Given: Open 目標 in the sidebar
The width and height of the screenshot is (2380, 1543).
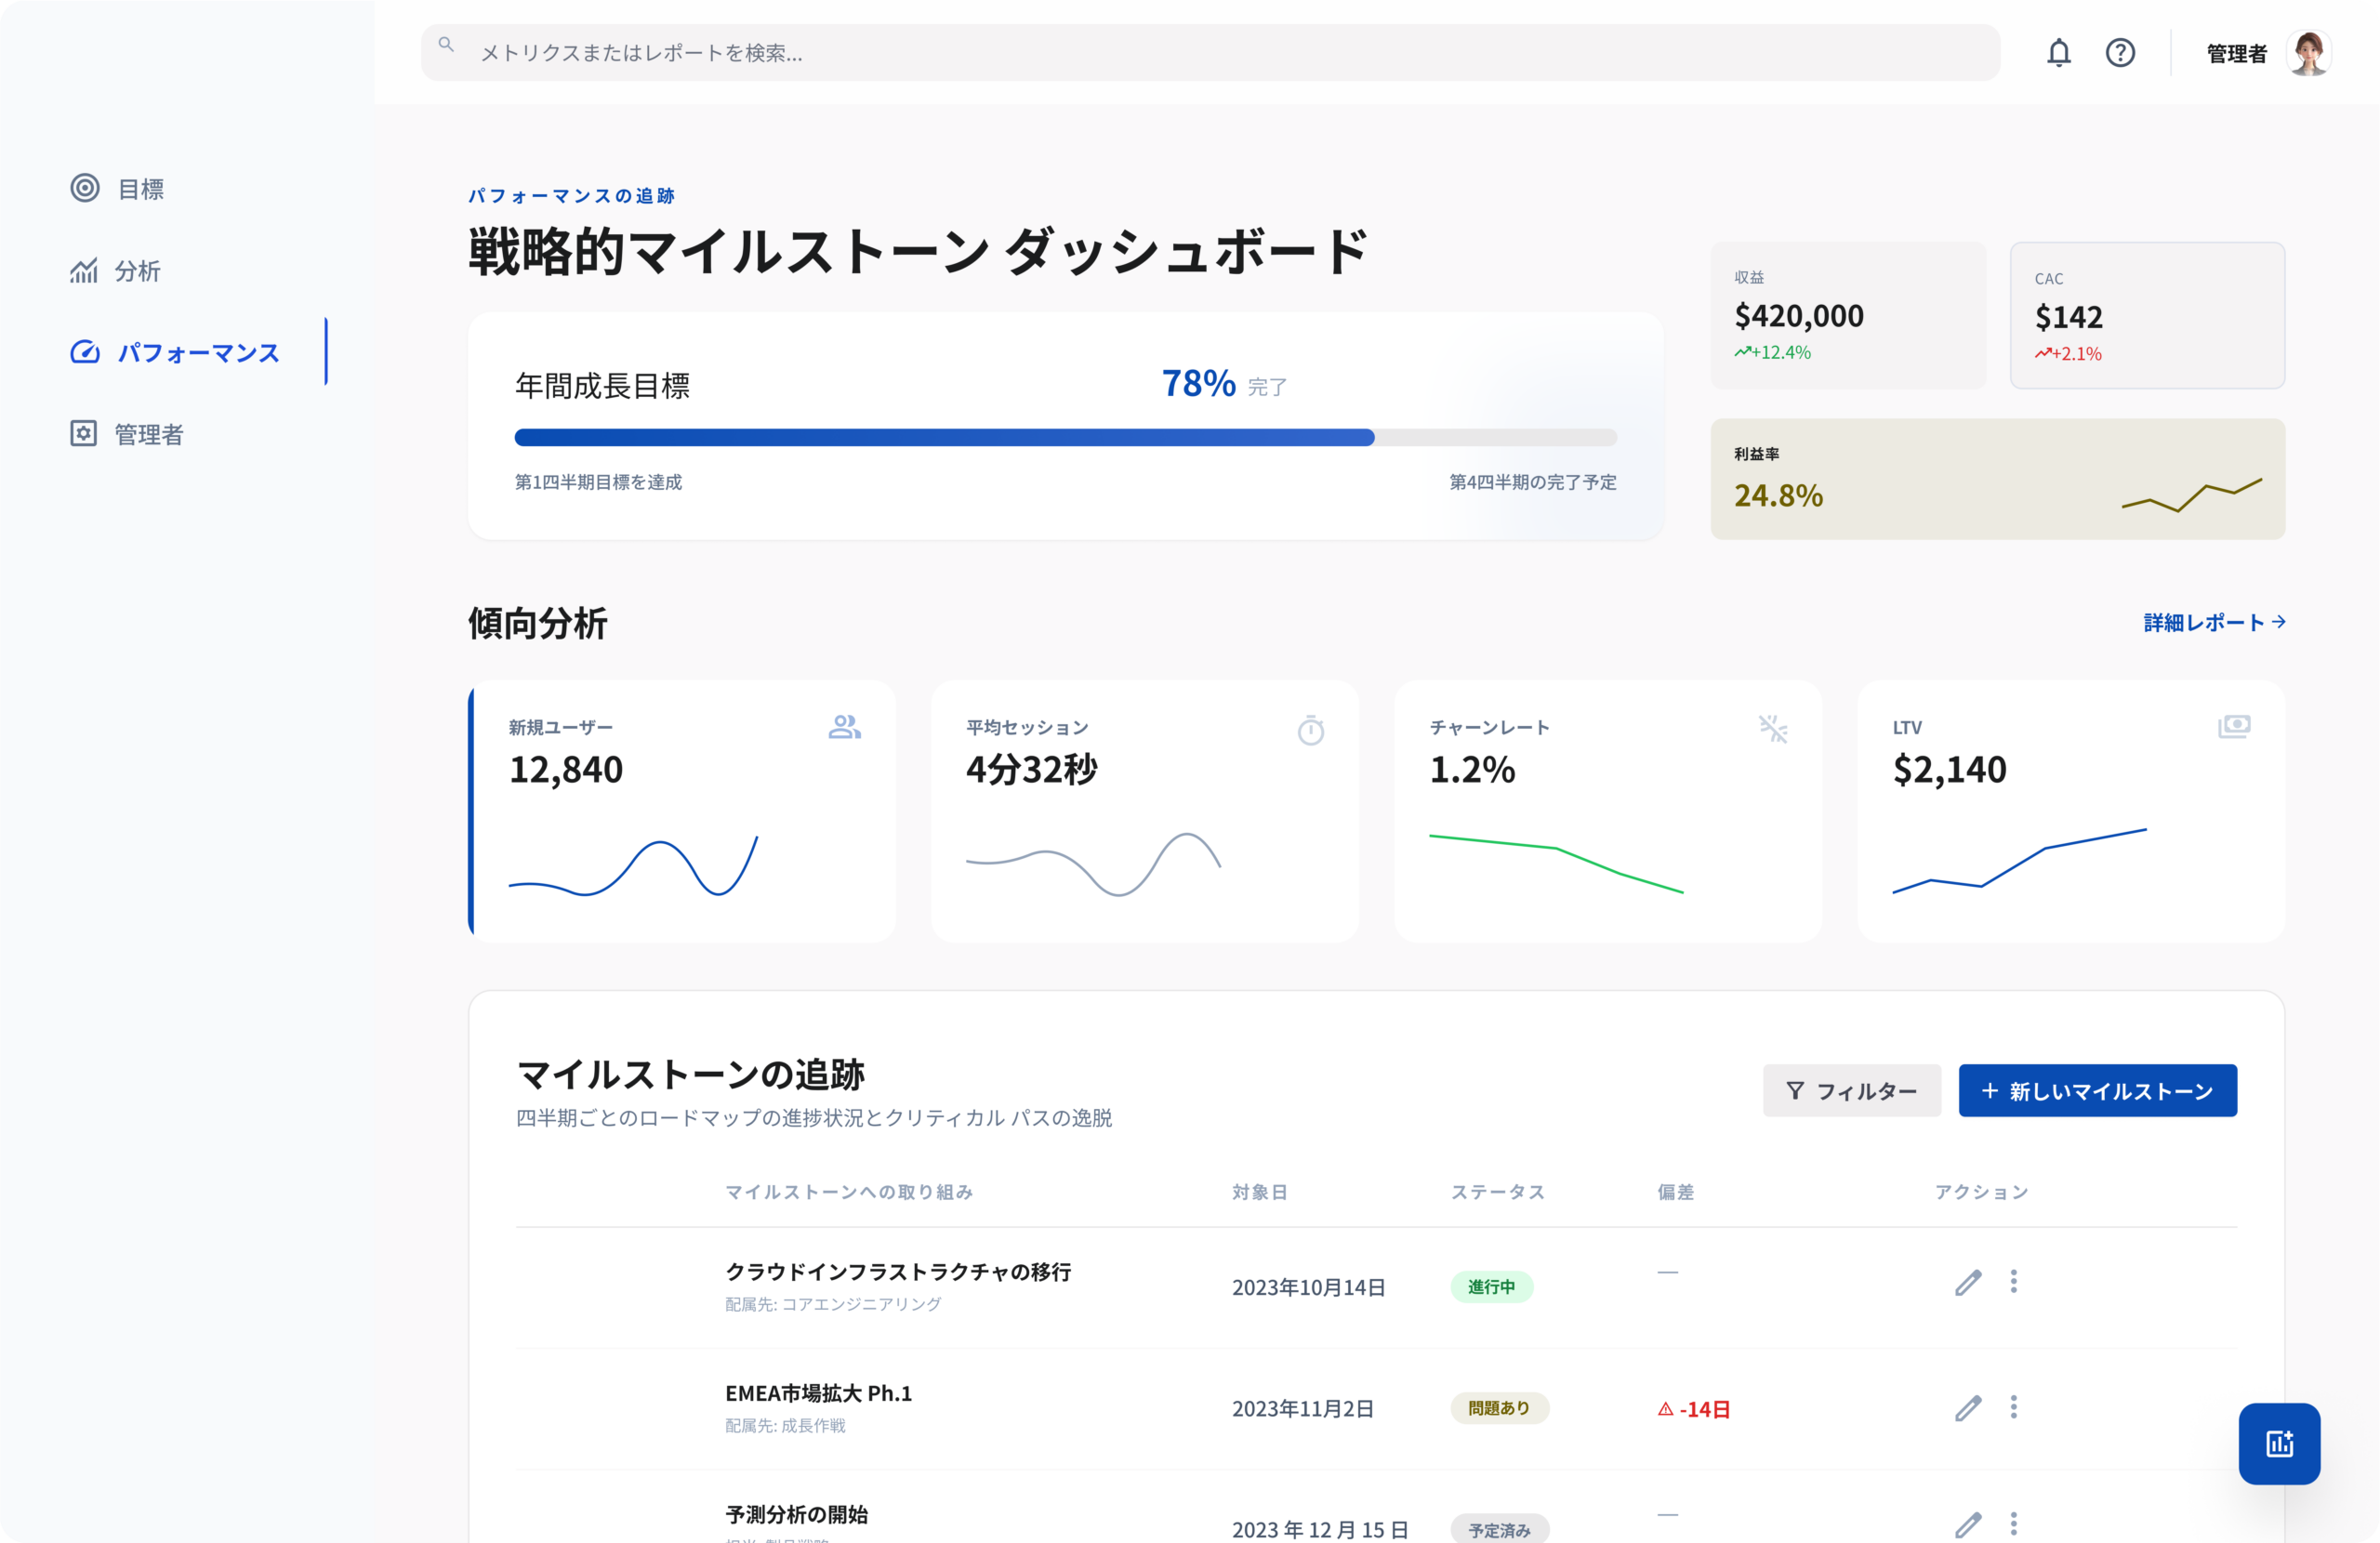Looking at the screenshot, I should 140,188.
